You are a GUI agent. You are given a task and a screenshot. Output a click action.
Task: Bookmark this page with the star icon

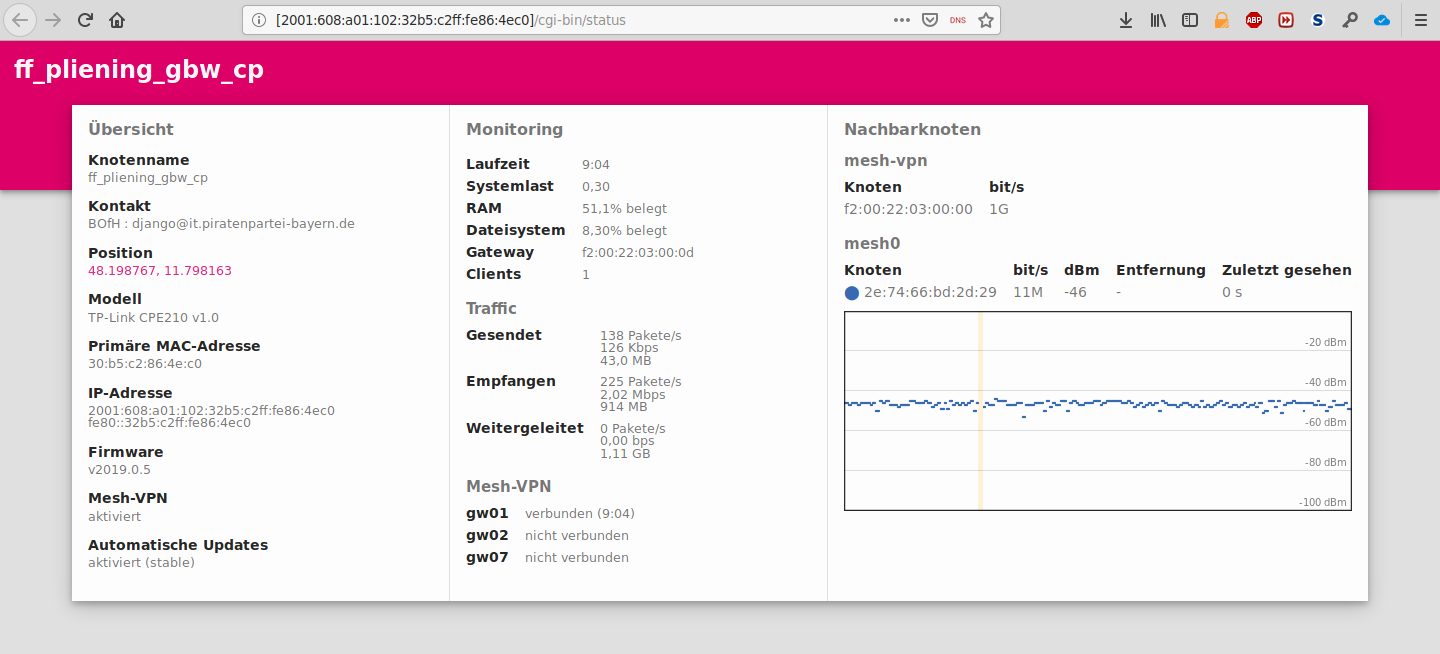point(986,20)
